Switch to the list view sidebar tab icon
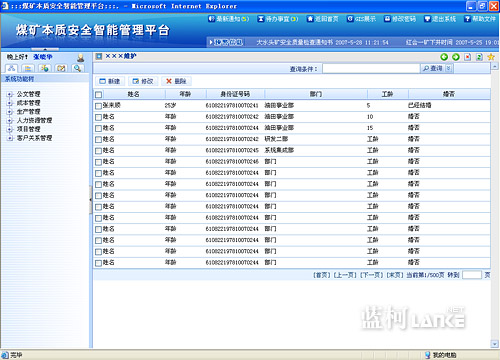500x360 pixels. click(28, 68)
